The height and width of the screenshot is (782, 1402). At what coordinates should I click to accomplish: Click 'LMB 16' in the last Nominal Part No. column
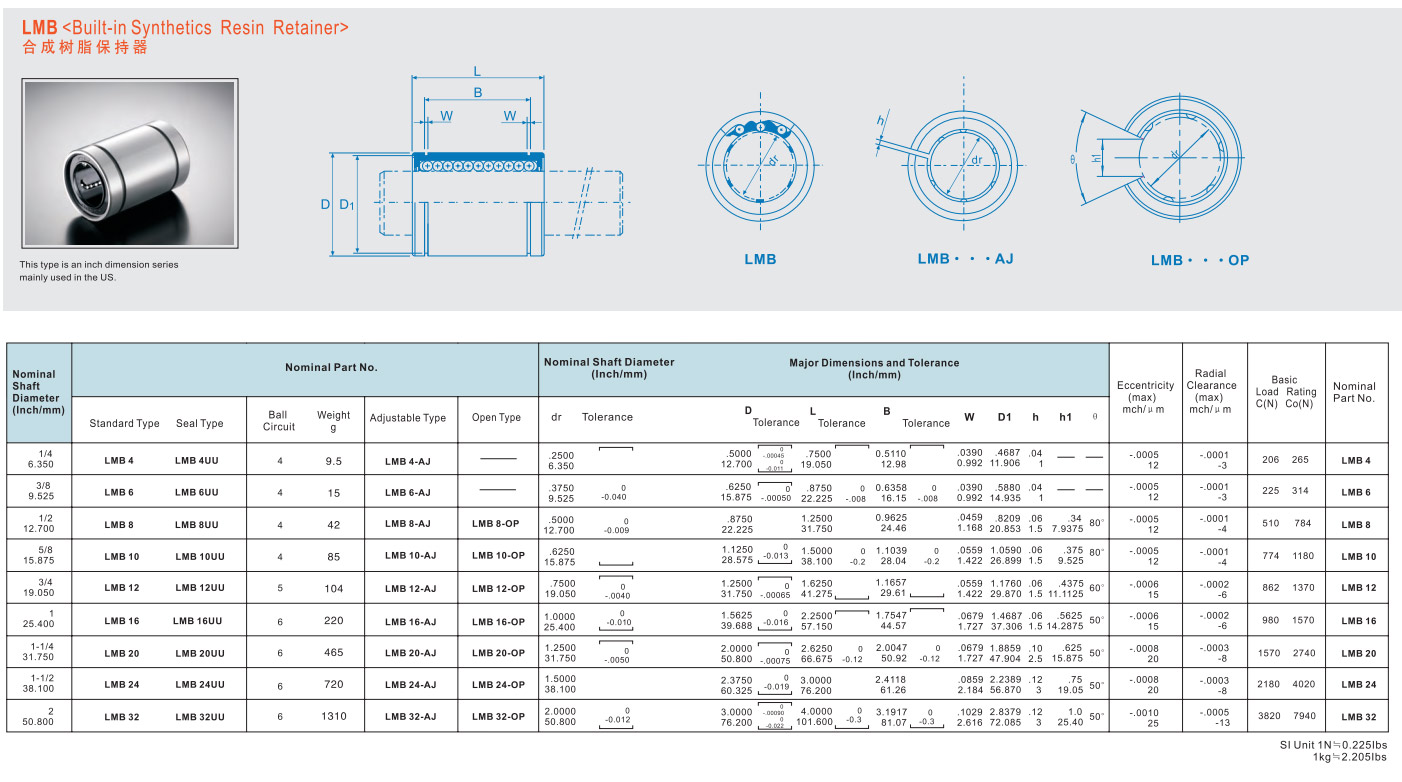point(1358,621)
